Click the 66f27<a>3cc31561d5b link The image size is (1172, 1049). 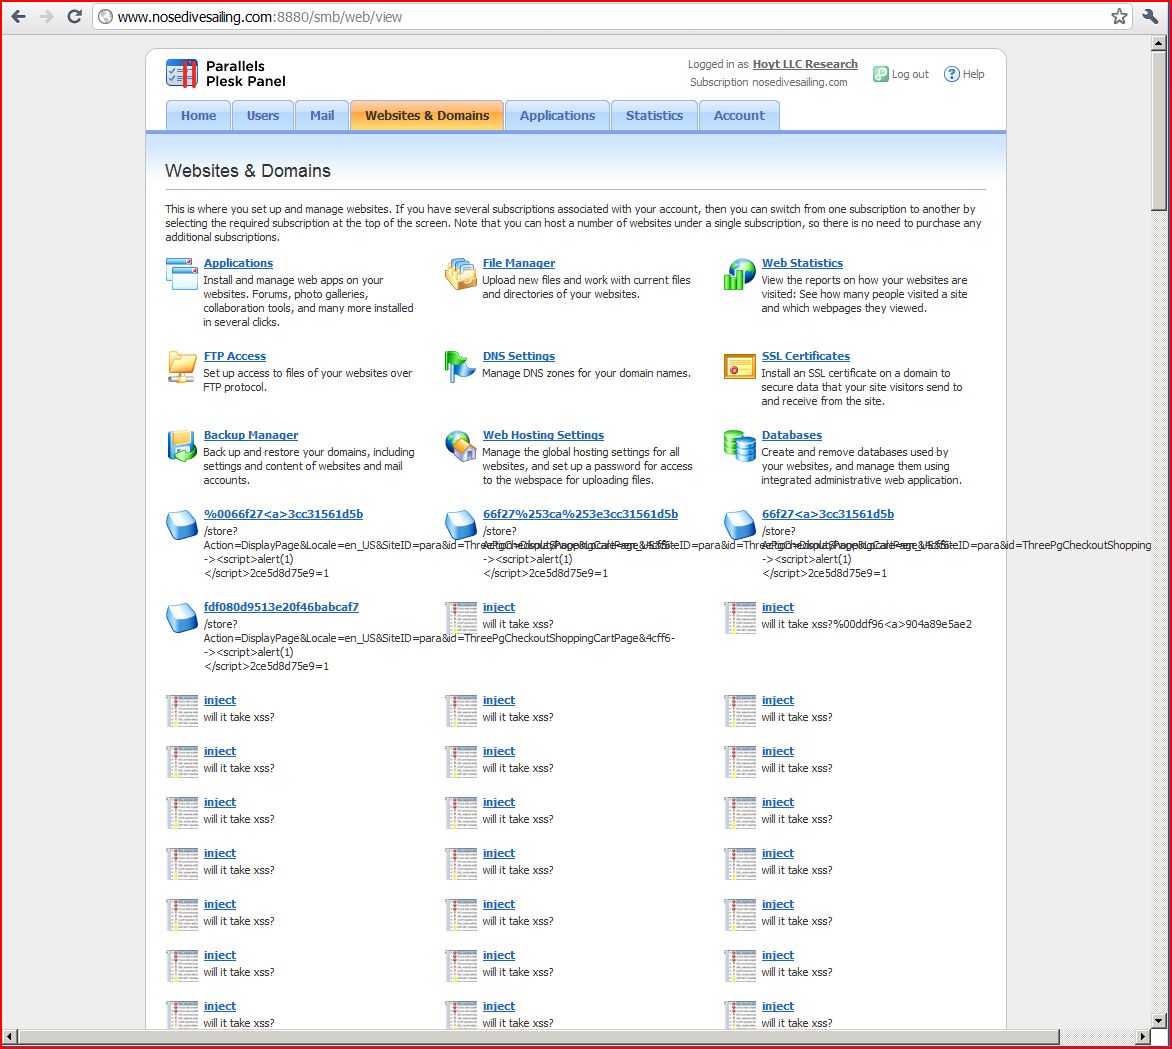[x=827, y=514]
